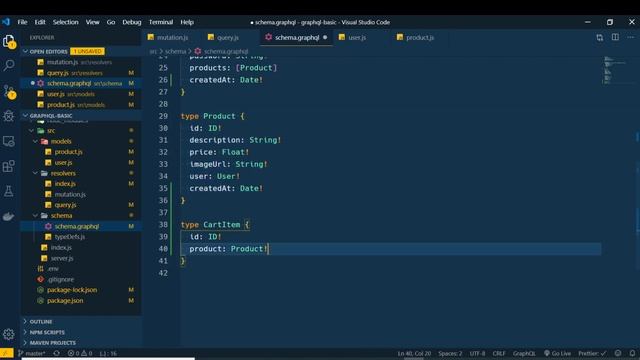640x360 pixels.
Task: Open the Debug menu
Action: coord(131,22)
